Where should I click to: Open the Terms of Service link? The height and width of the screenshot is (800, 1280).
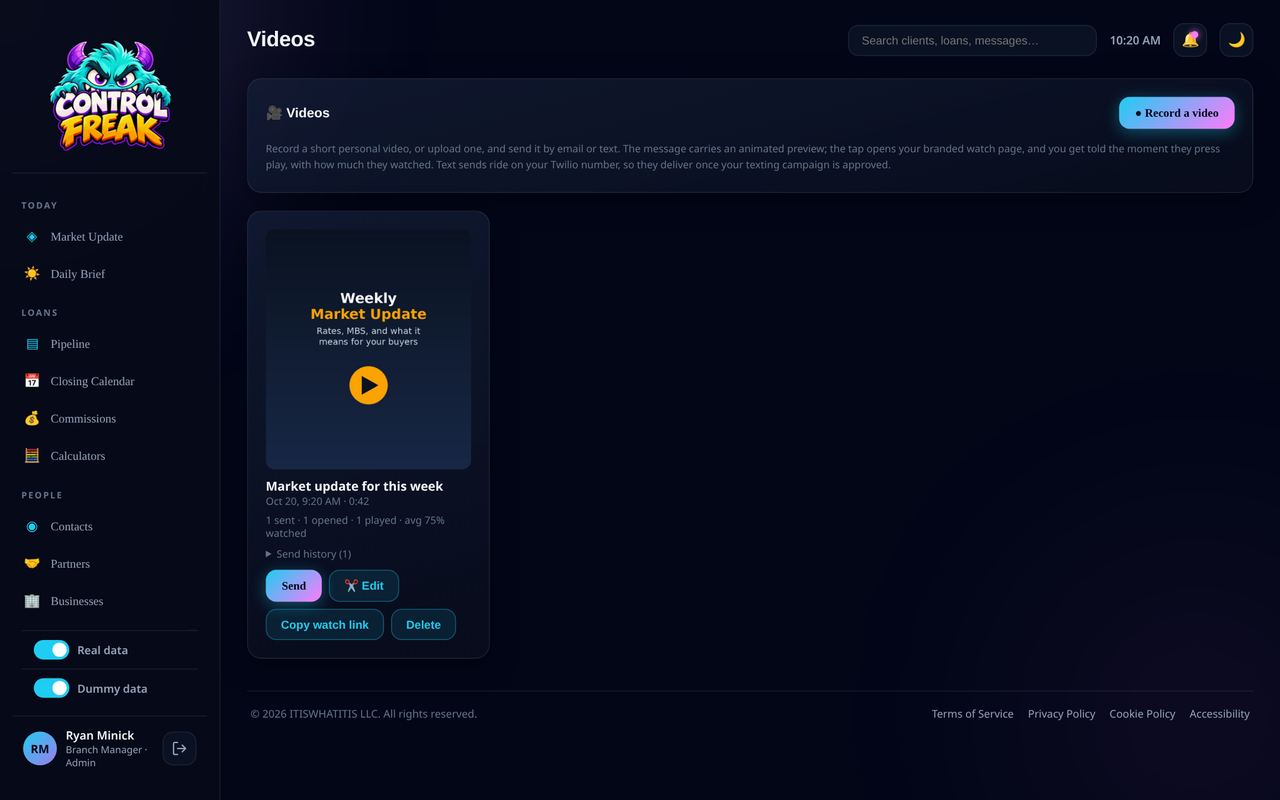972,714
